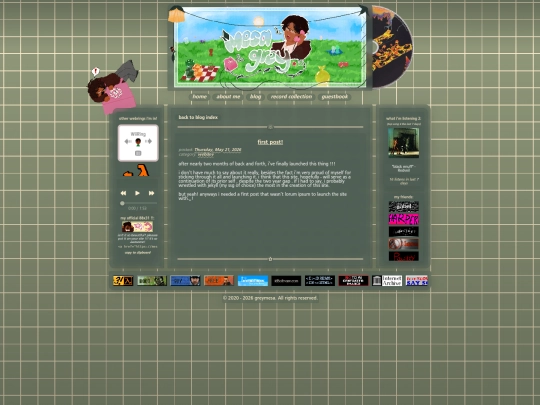Click the black footer badge with small white text
540x405 pixels.
pyautogui.click(x=286, y=281)
